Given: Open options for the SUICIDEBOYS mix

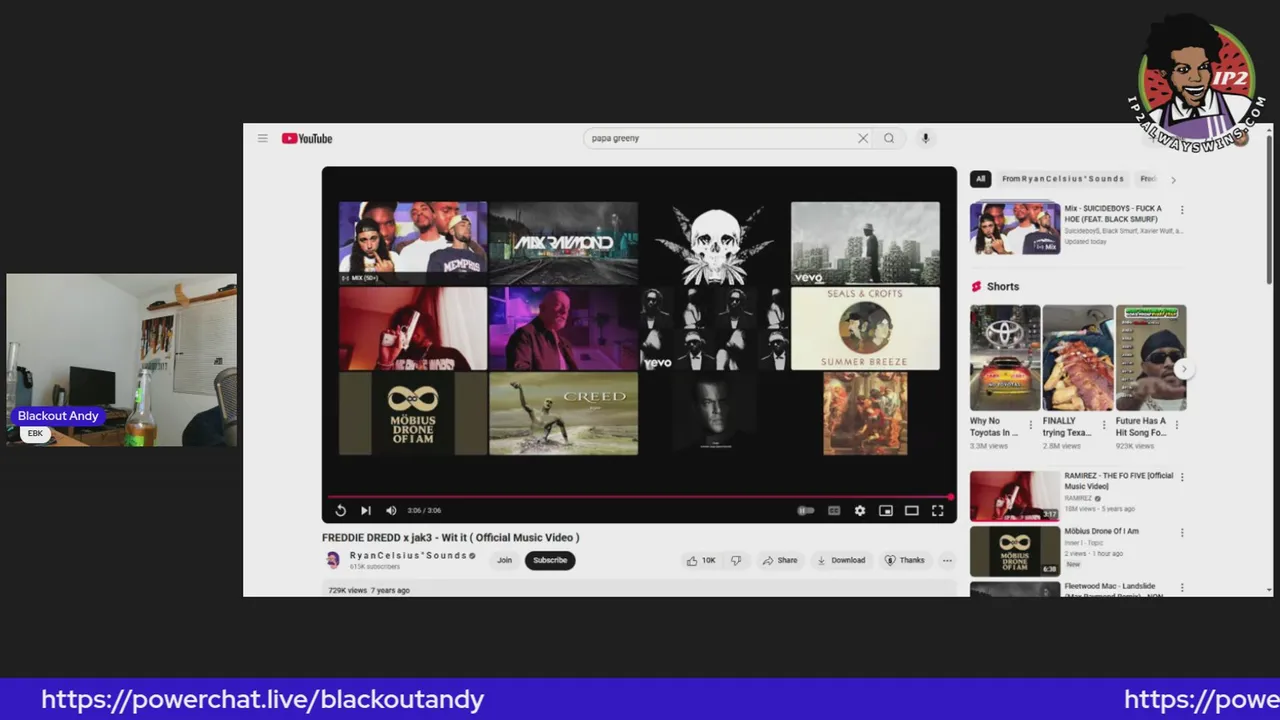Looking at the screenshot, I should point(1181,210).
